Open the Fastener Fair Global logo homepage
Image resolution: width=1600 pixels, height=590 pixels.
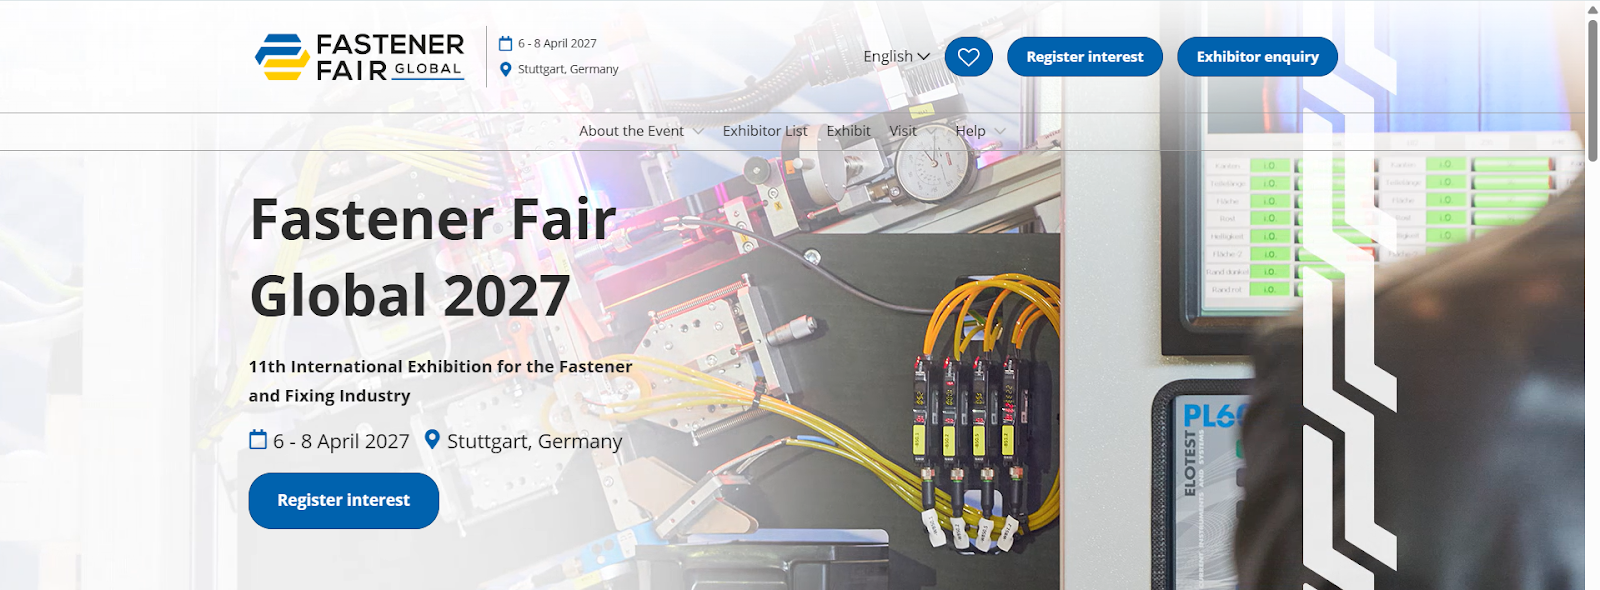pos(360,57)
